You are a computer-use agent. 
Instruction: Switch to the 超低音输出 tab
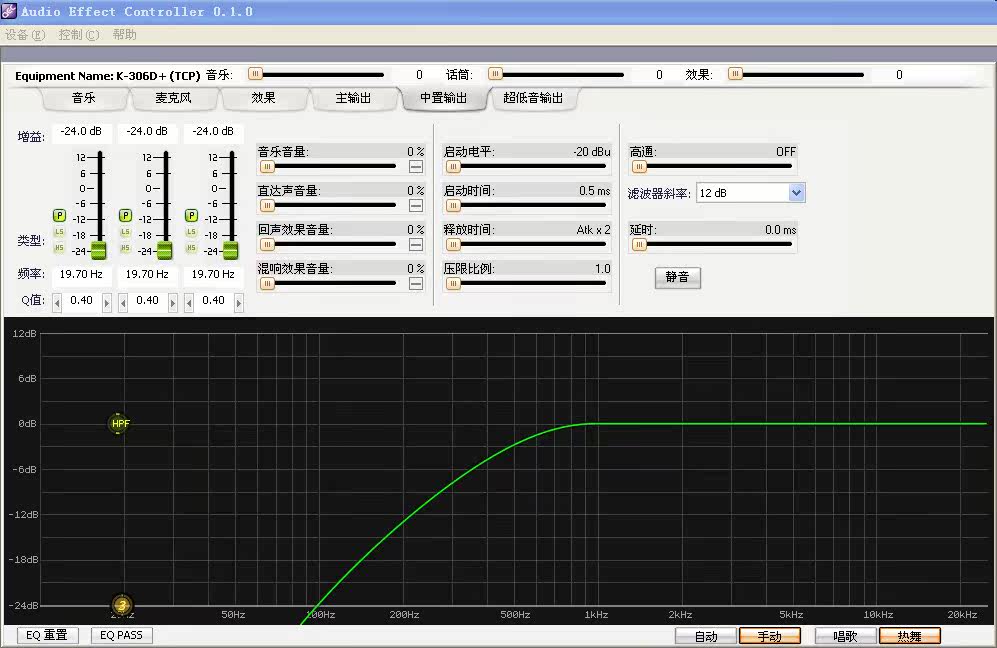533,98
